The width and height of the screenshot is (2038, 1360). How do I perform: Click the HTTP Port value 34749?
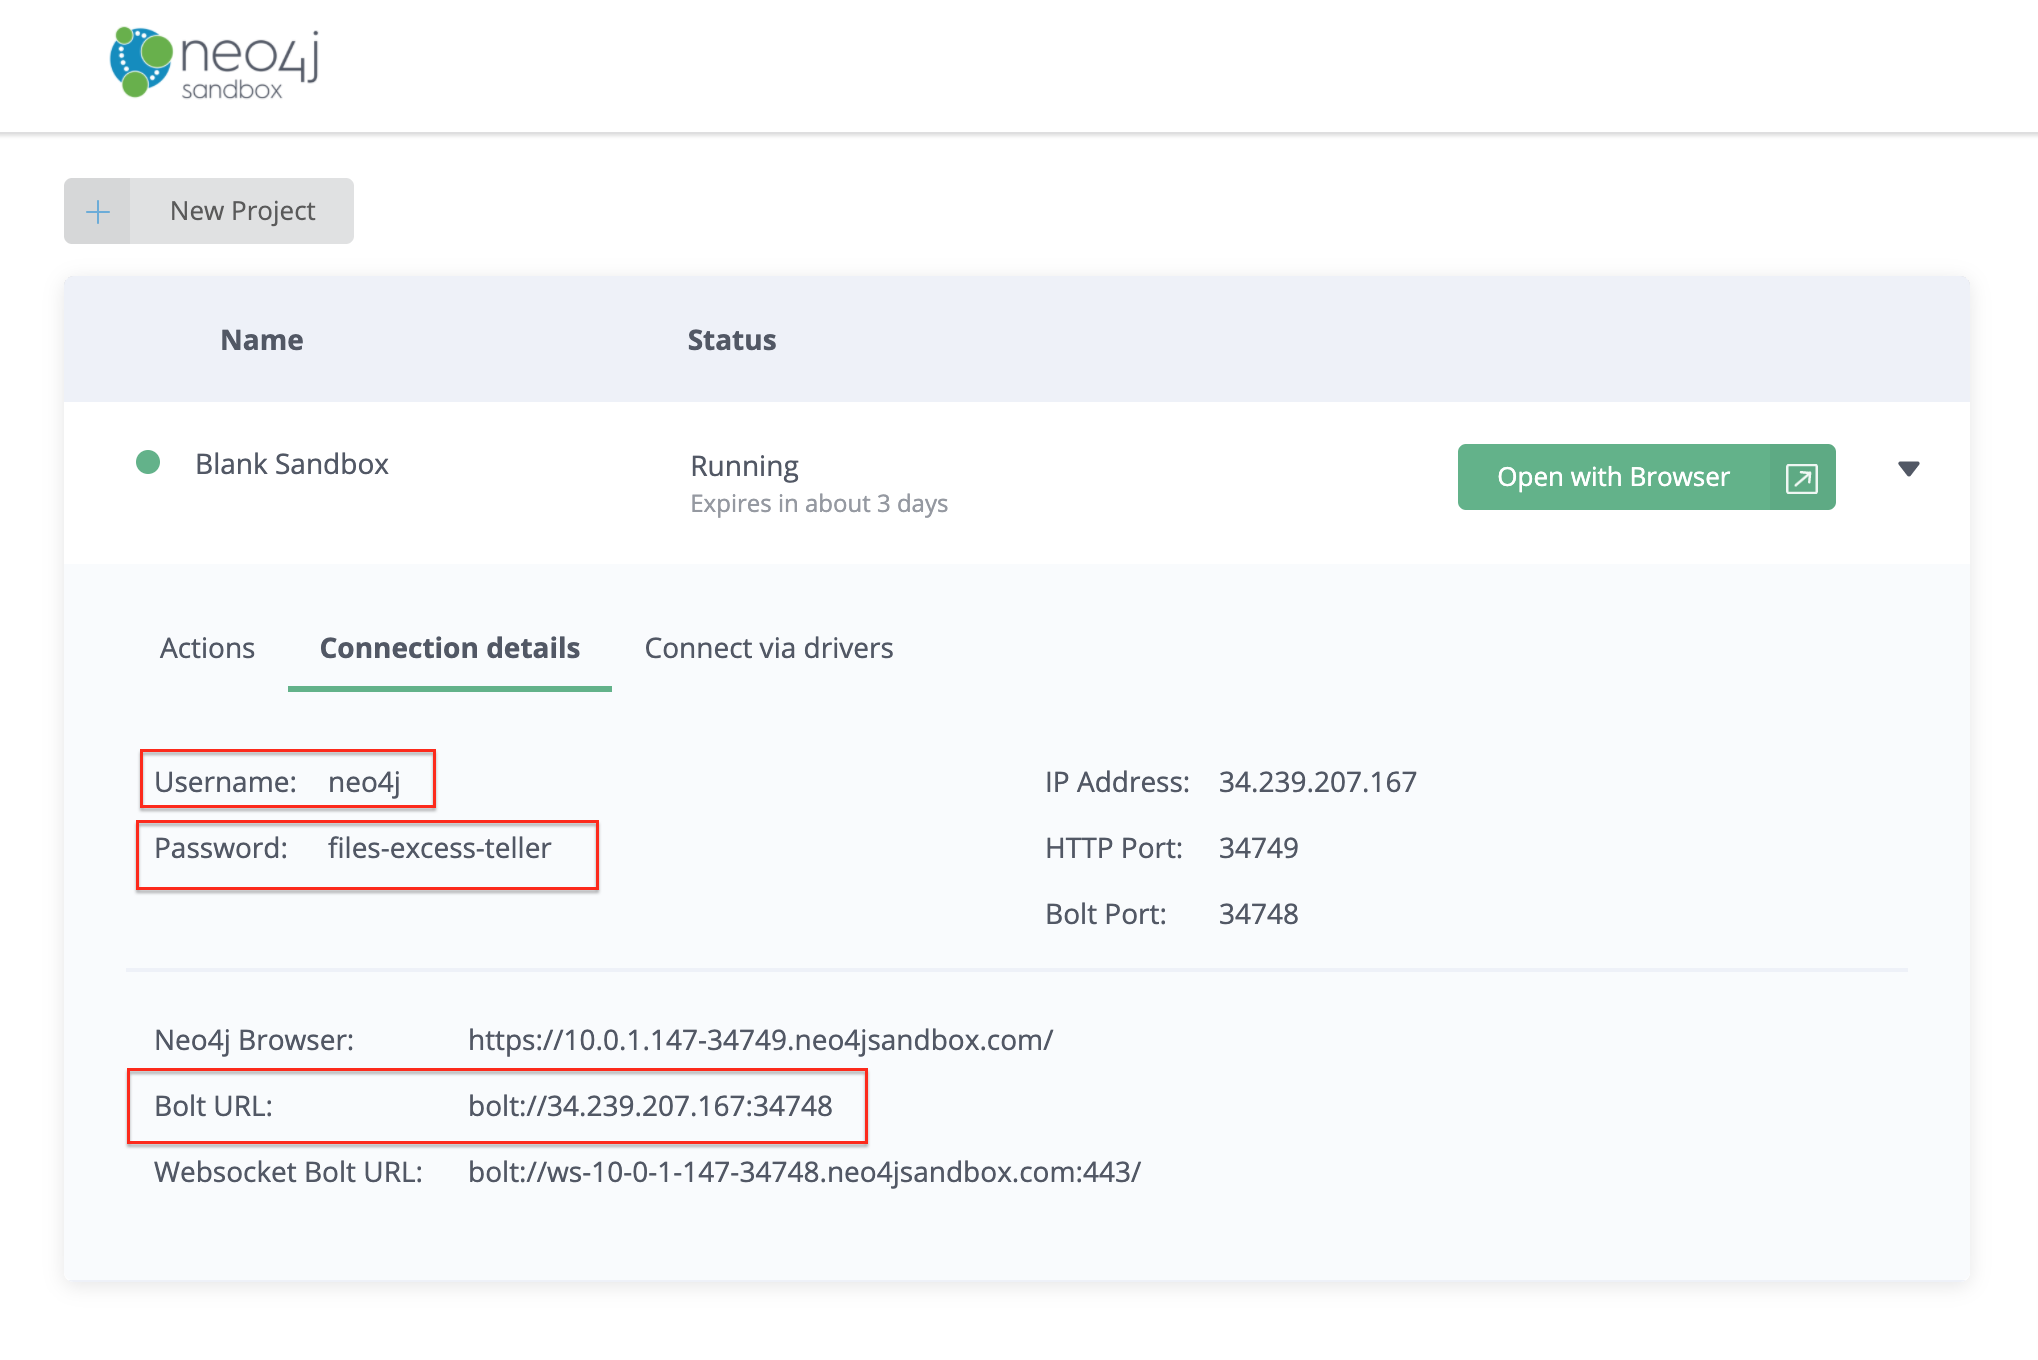click(1258, 848)
